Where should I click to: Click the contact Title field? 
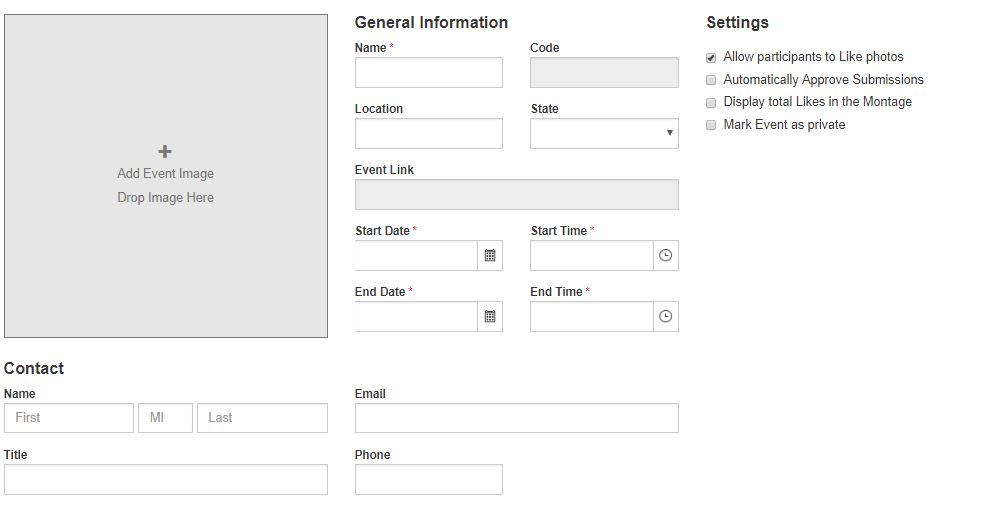[166, 479]
